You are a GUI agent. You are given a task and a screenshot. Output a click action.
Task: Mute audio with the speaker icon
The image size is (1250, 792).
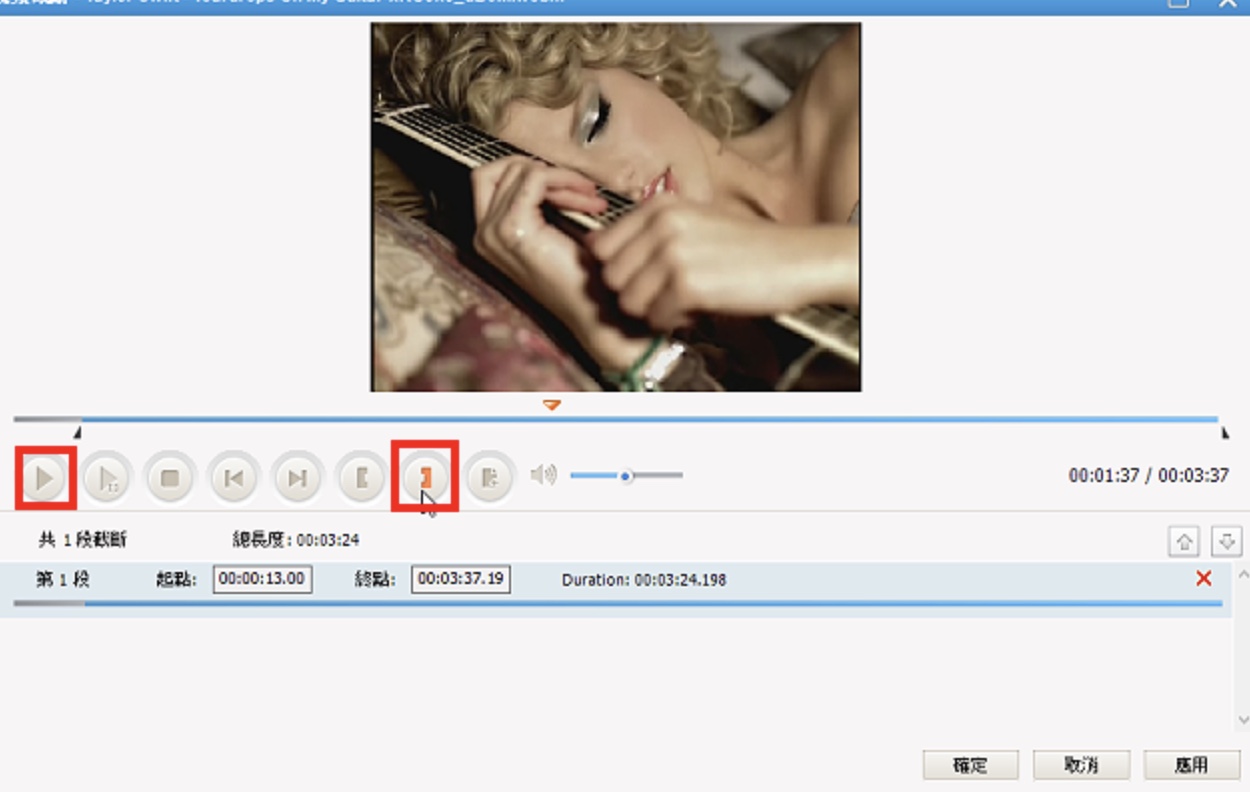point(543,474)
